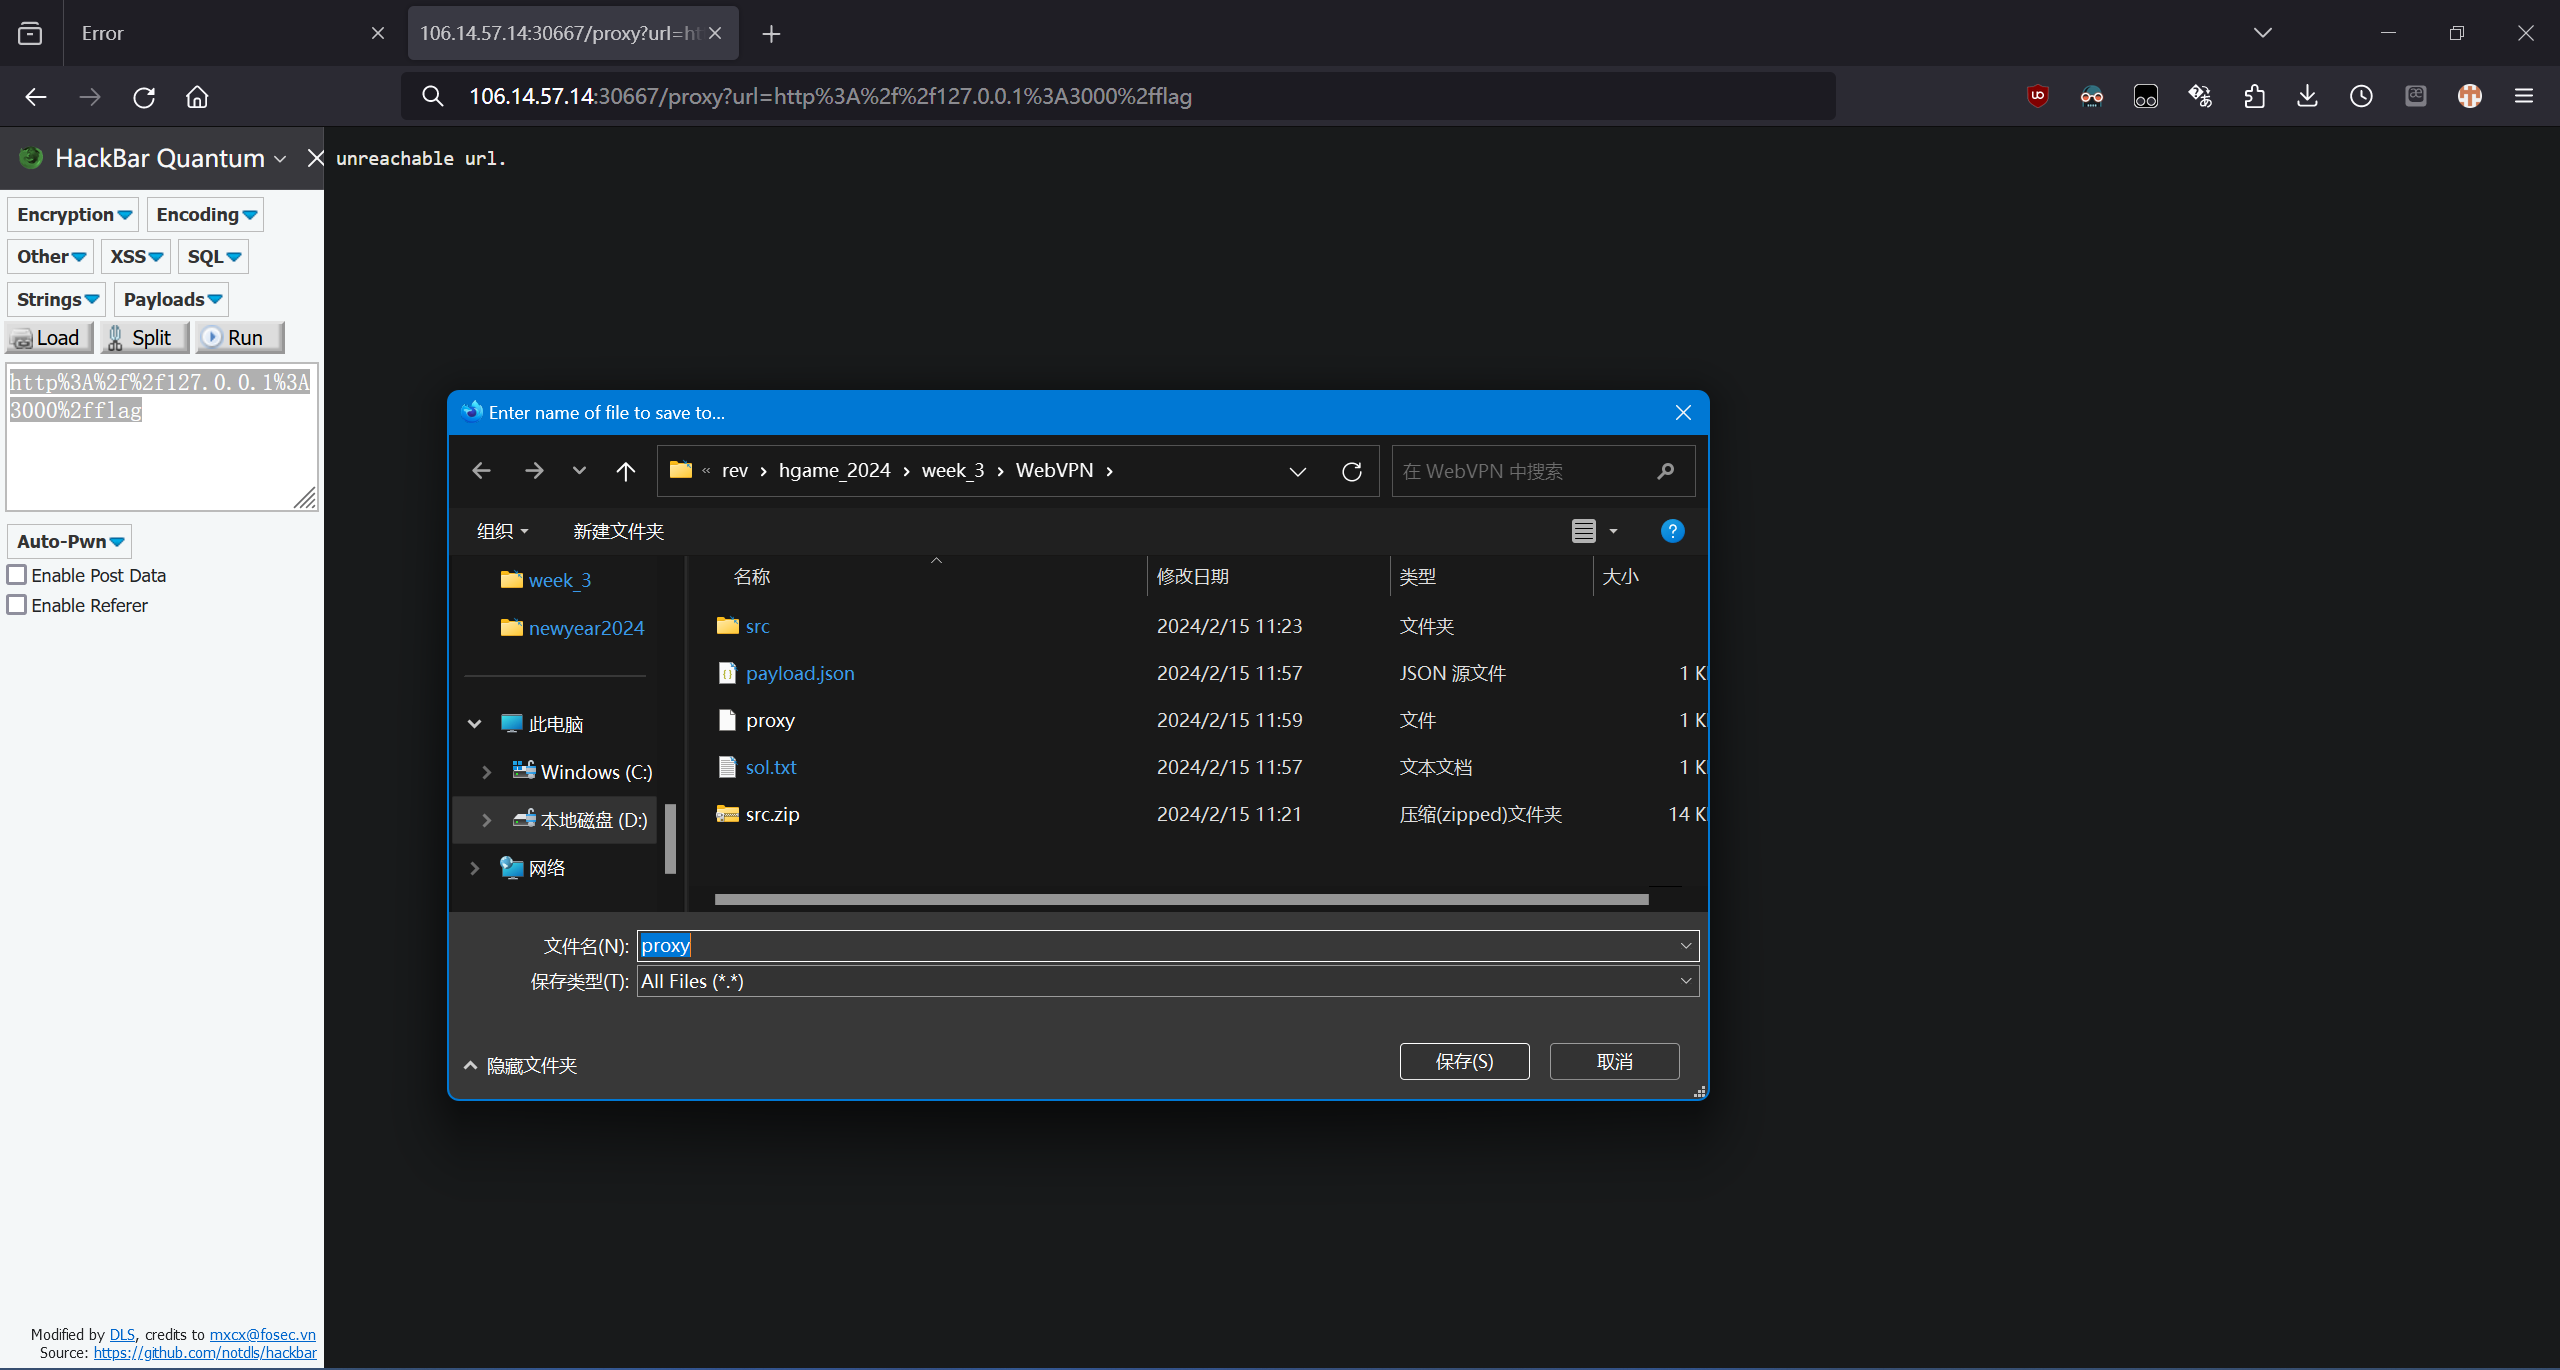
Task: Open the 组织 organize menu
Action: (x=502, y=531)
